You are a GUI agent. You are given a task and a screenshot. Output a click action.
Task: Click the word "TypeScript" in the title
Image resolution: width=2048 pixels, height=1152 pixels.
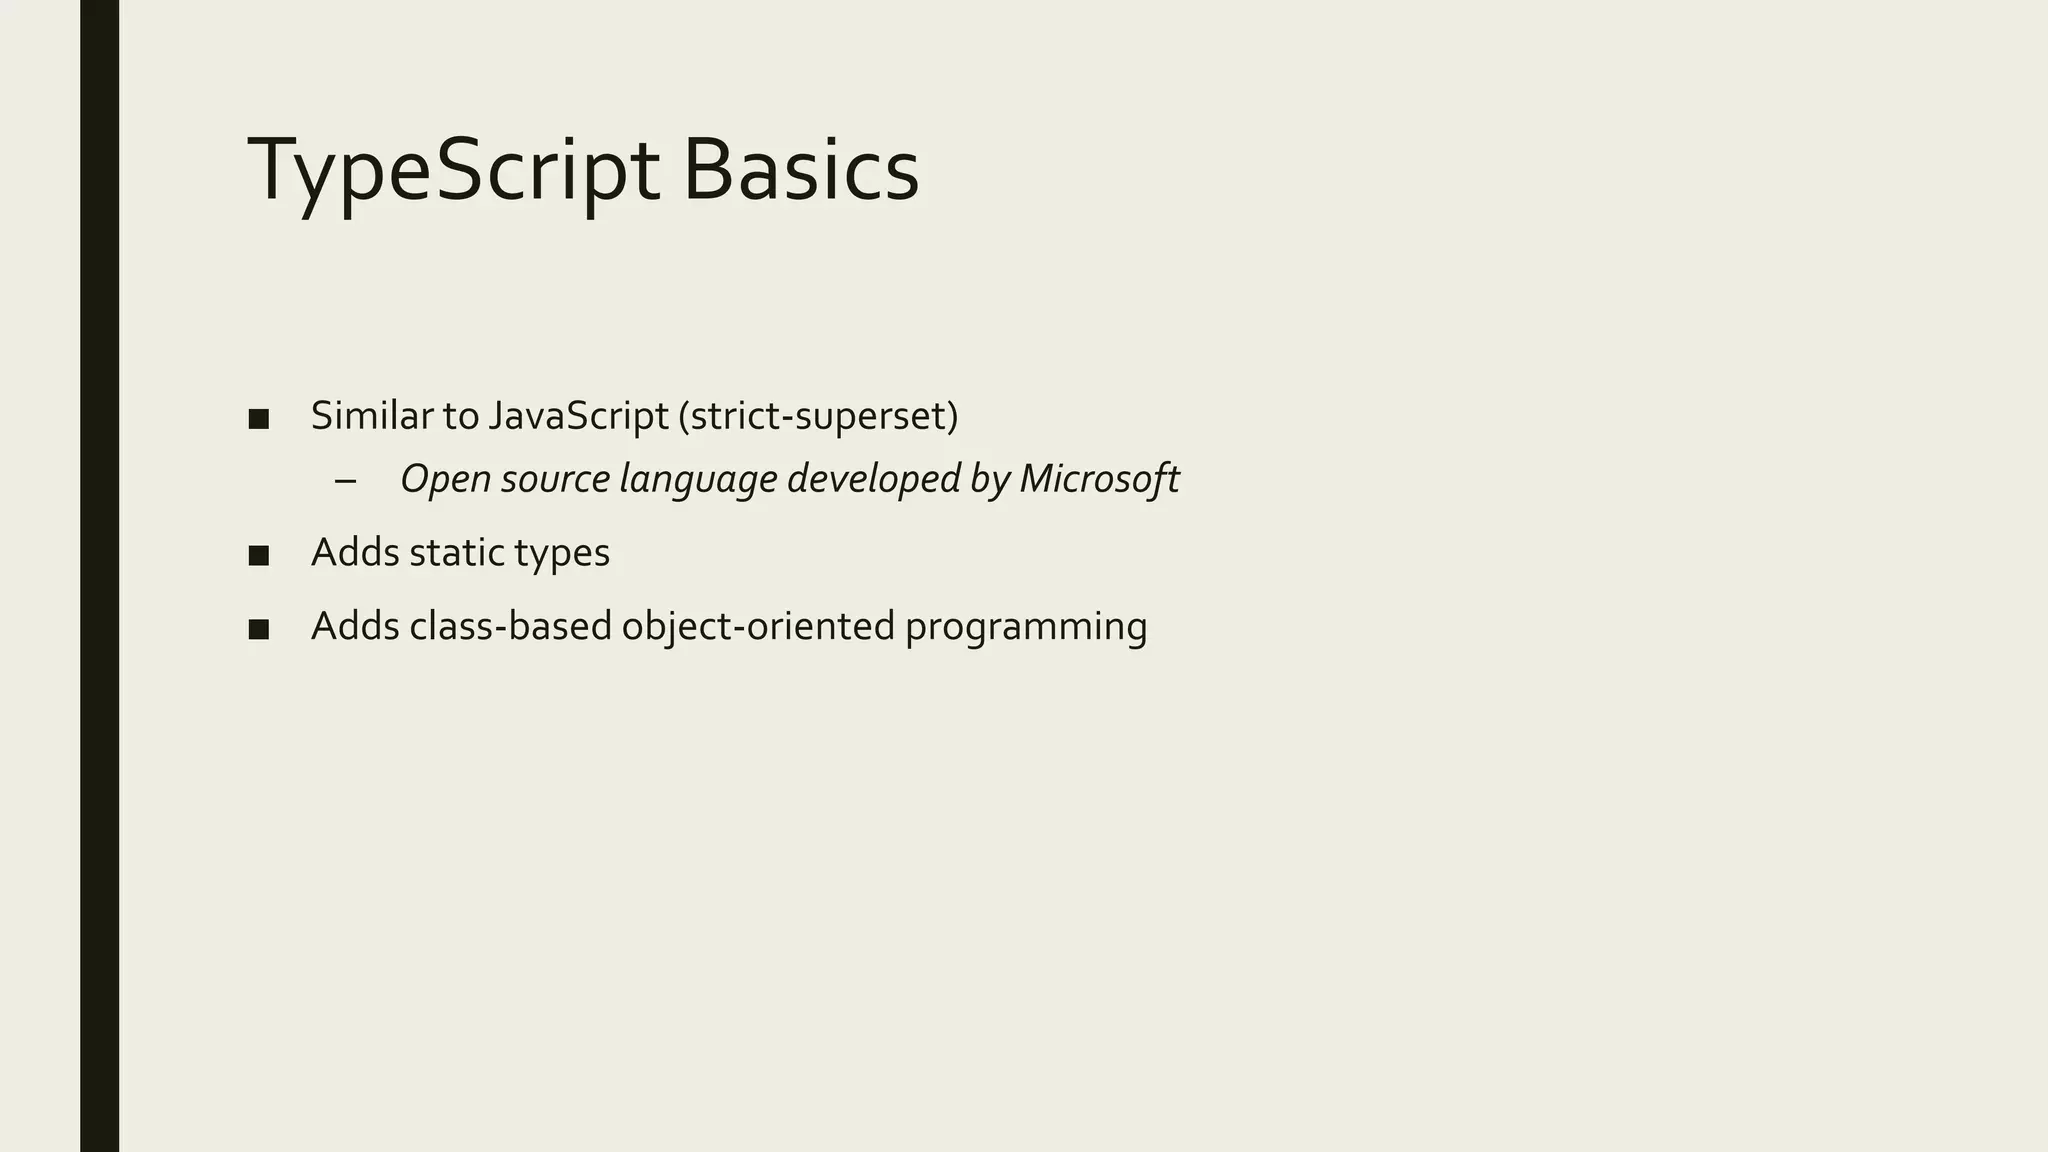(452, 170)
